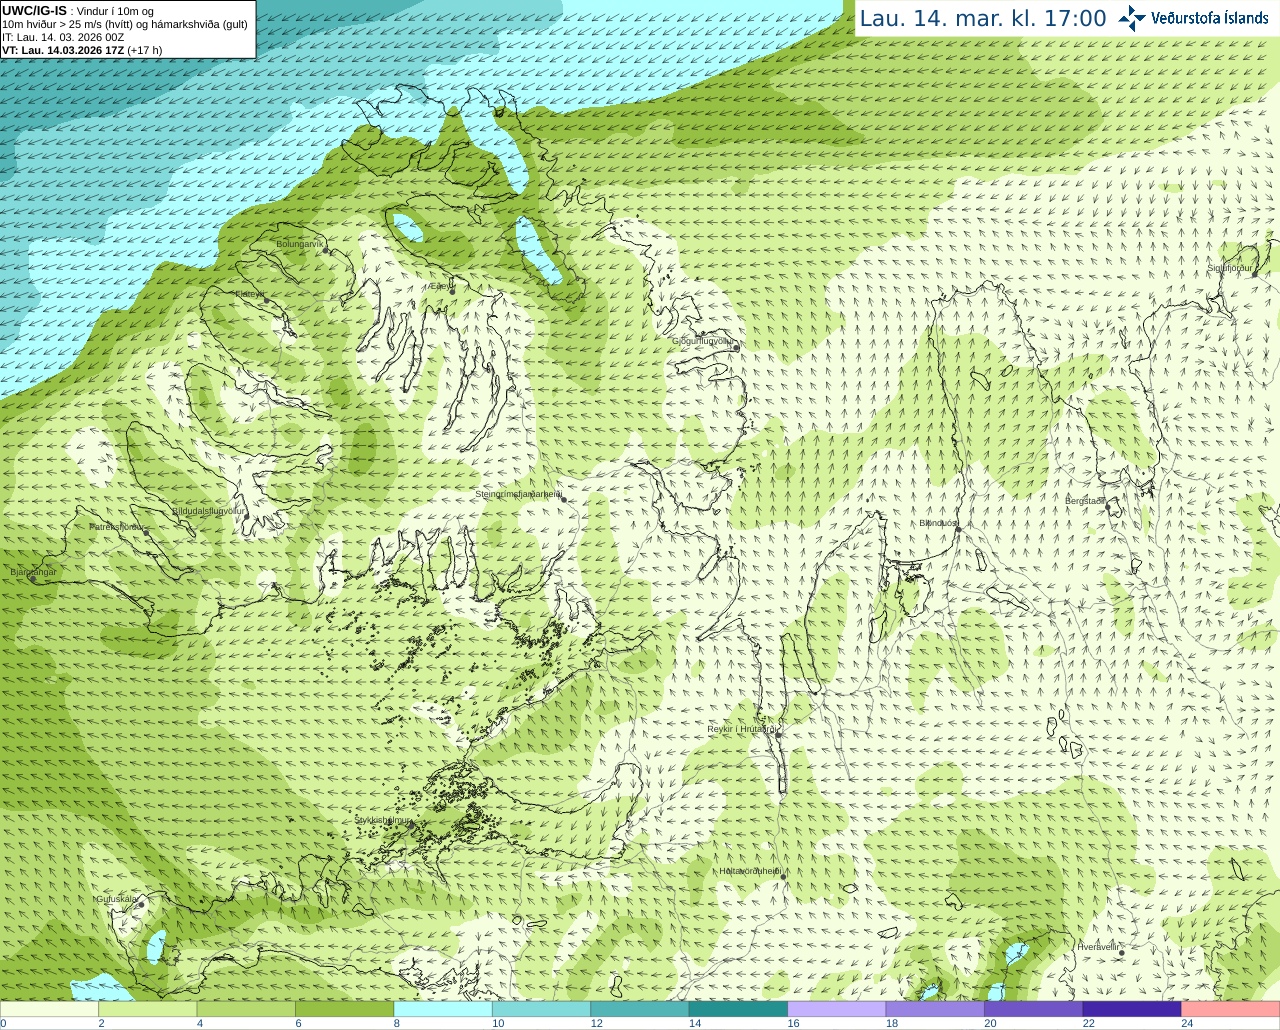The width and height of the screenshot is (1280, 1030).
Task: Select the Gjögurflugvöllur station label
Action: pyautogui.click(x=703, y=341)
